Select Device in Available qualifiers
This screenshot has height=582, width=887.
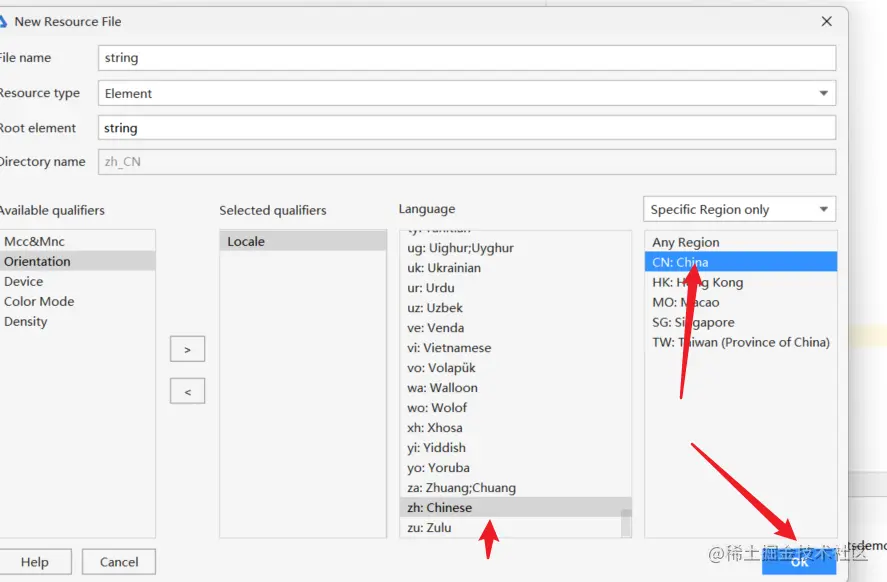[77, 281]
